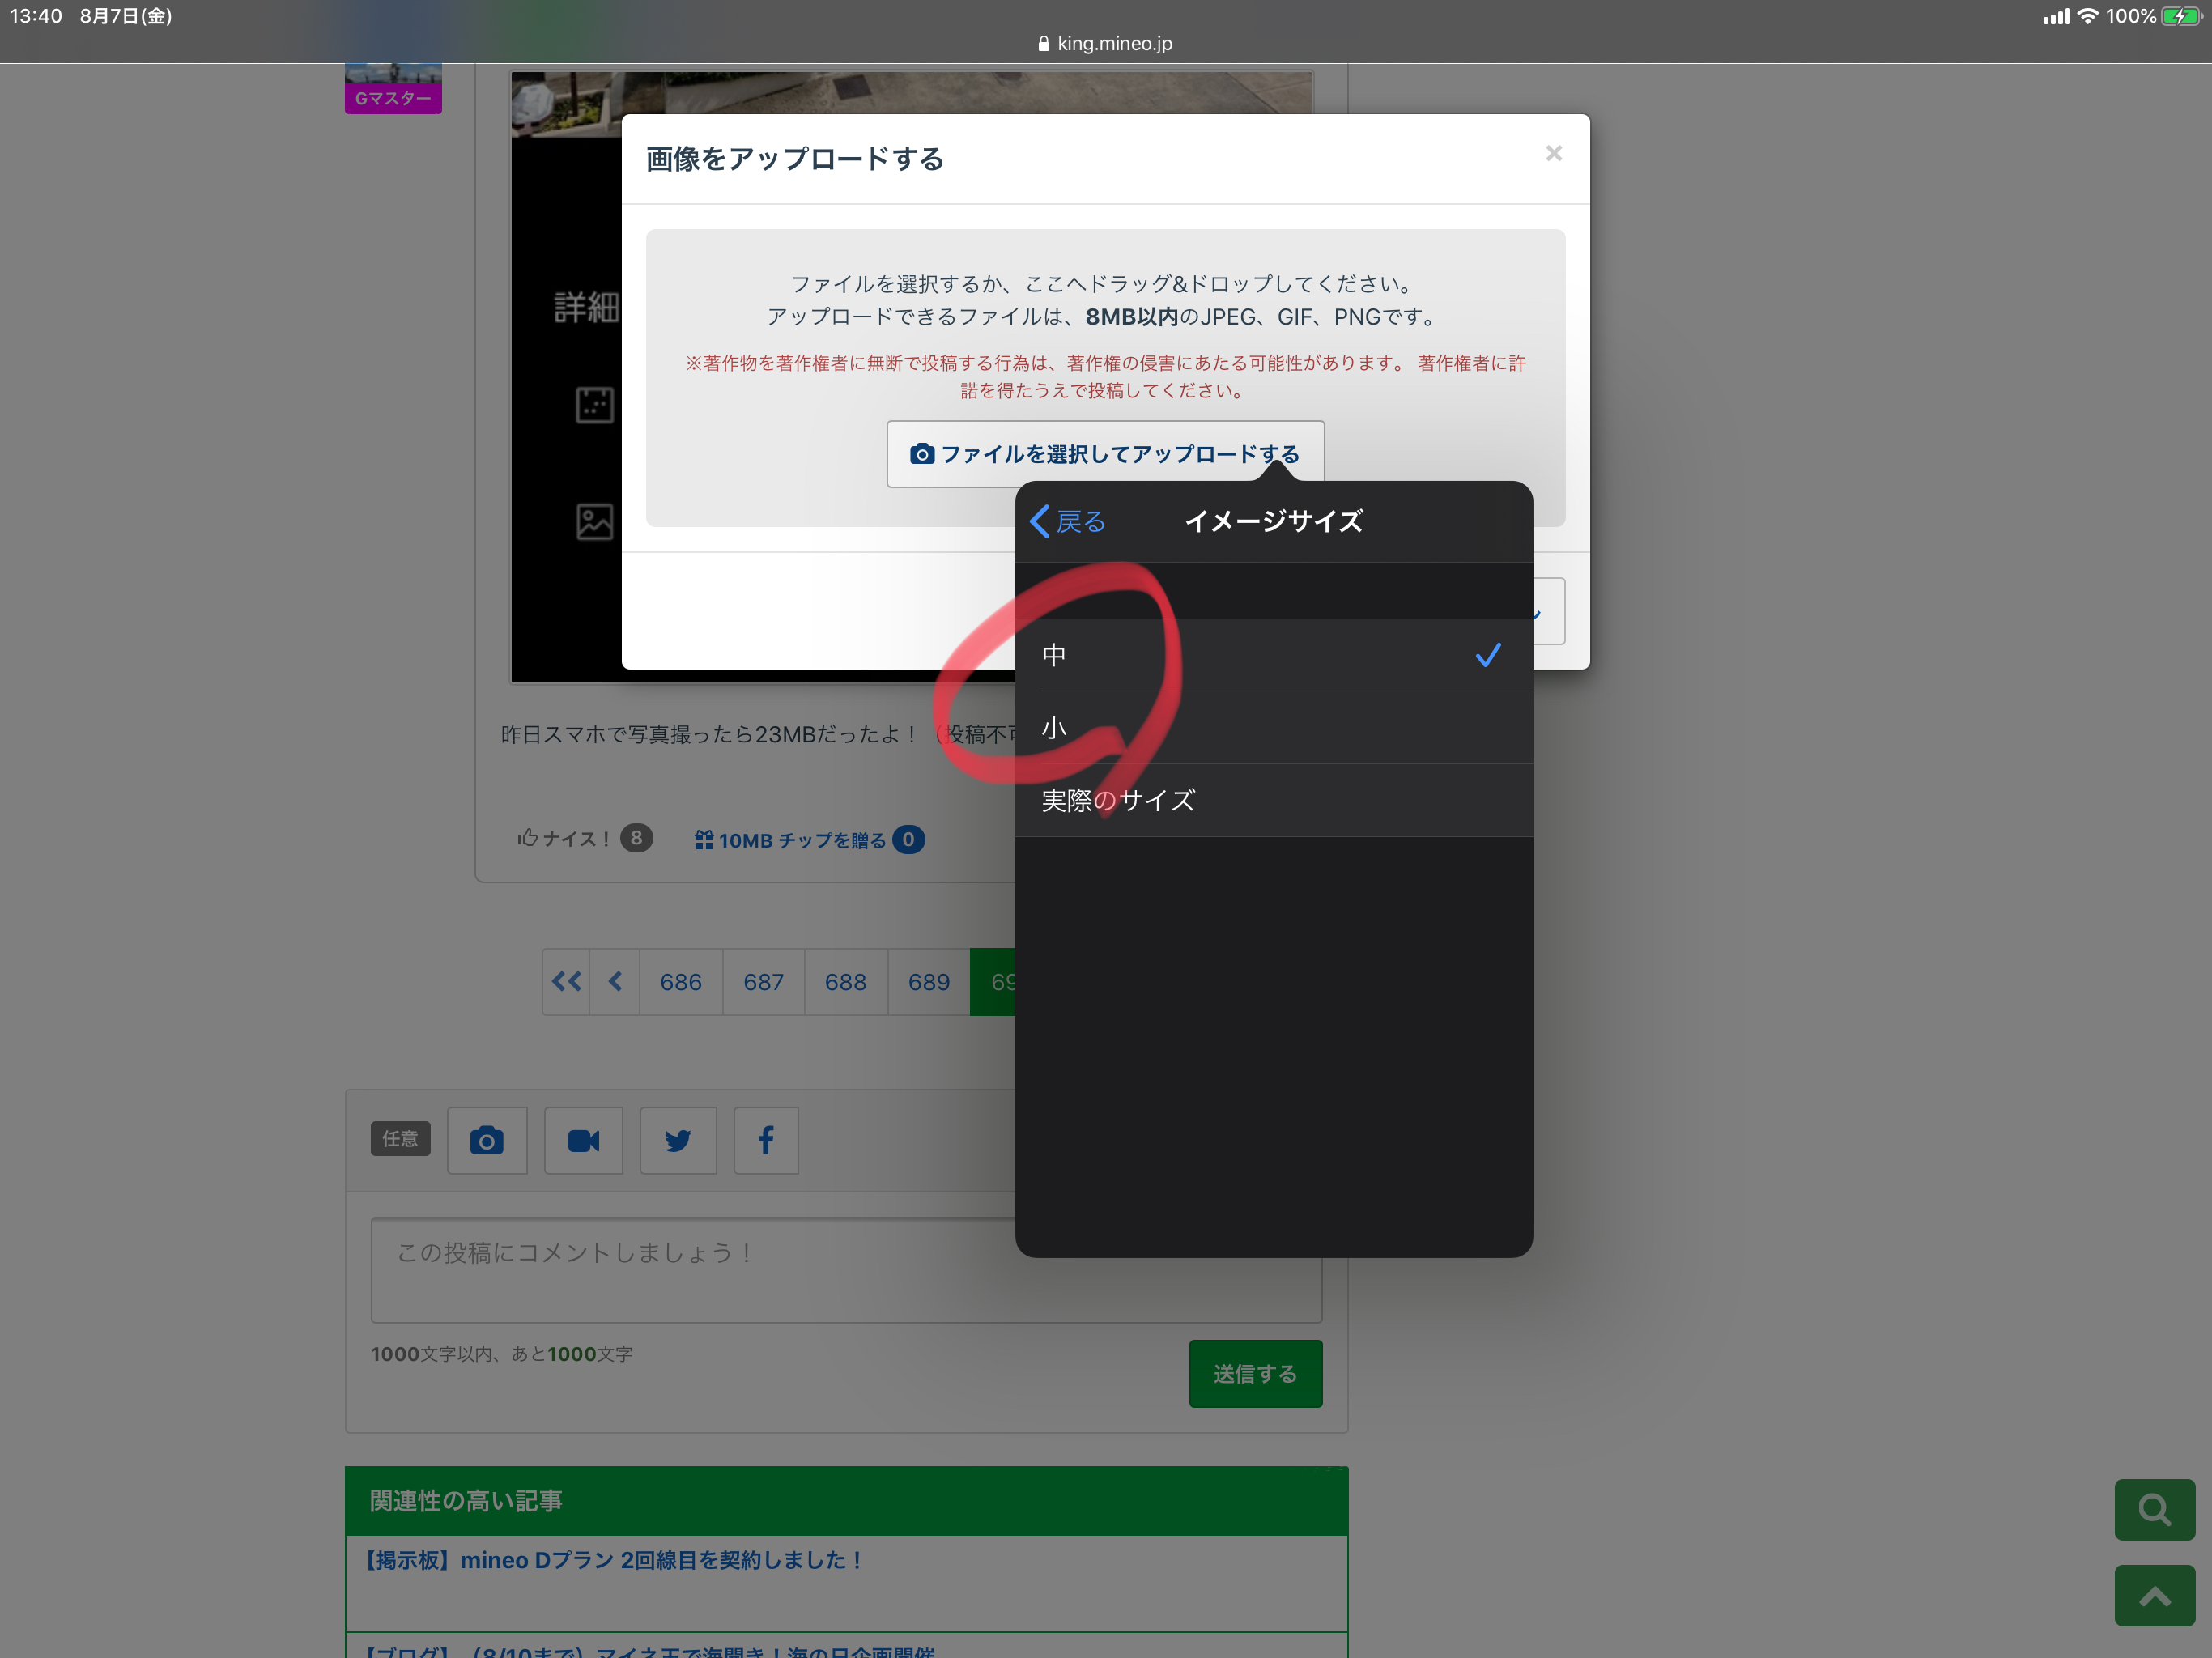The height and width of the screenshot is (1658, 2212).
Task: Click the ナイス！ thumbs-up icon
Action: click(528, 838)
